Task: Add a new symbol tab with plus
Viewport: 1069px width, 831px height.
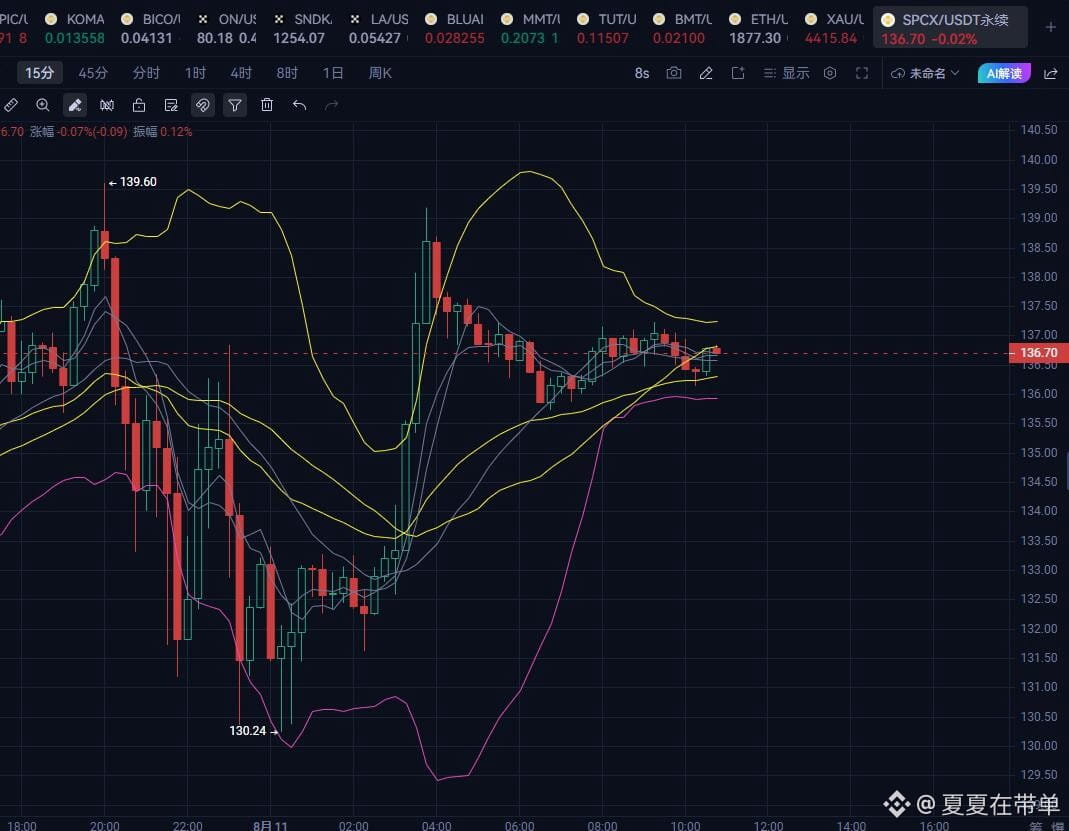Action: 1051,27
